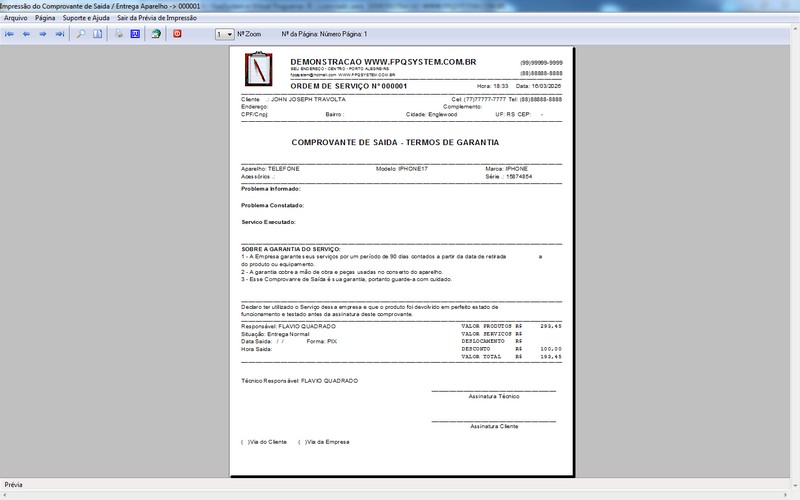Screen dimensions: 800x500
Task: Click the blue save/export icon
Action: [134, 34]
